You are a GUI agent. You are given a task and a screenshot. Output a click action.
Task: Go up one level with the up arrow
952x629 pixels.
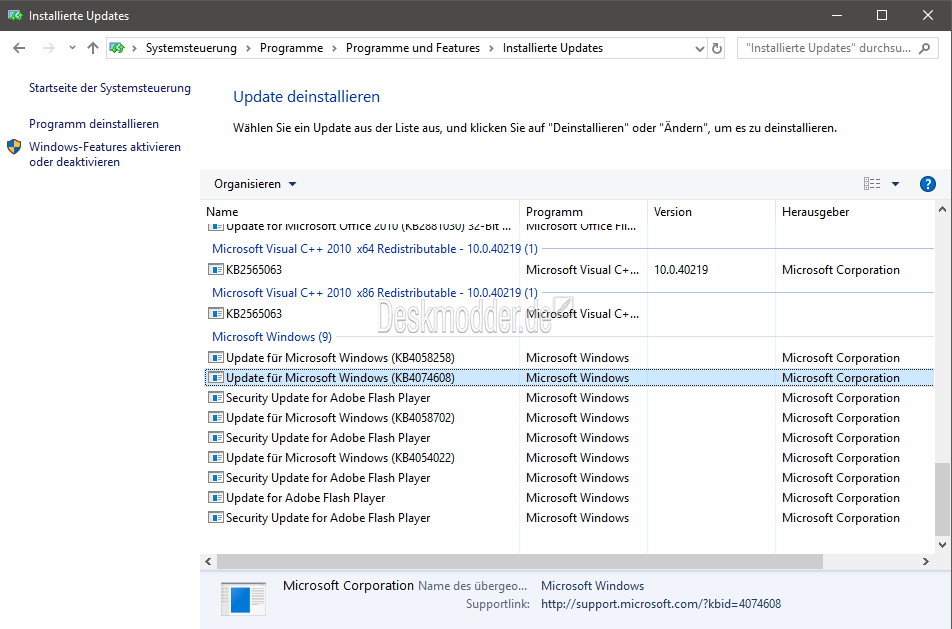(x=92, y=48)
